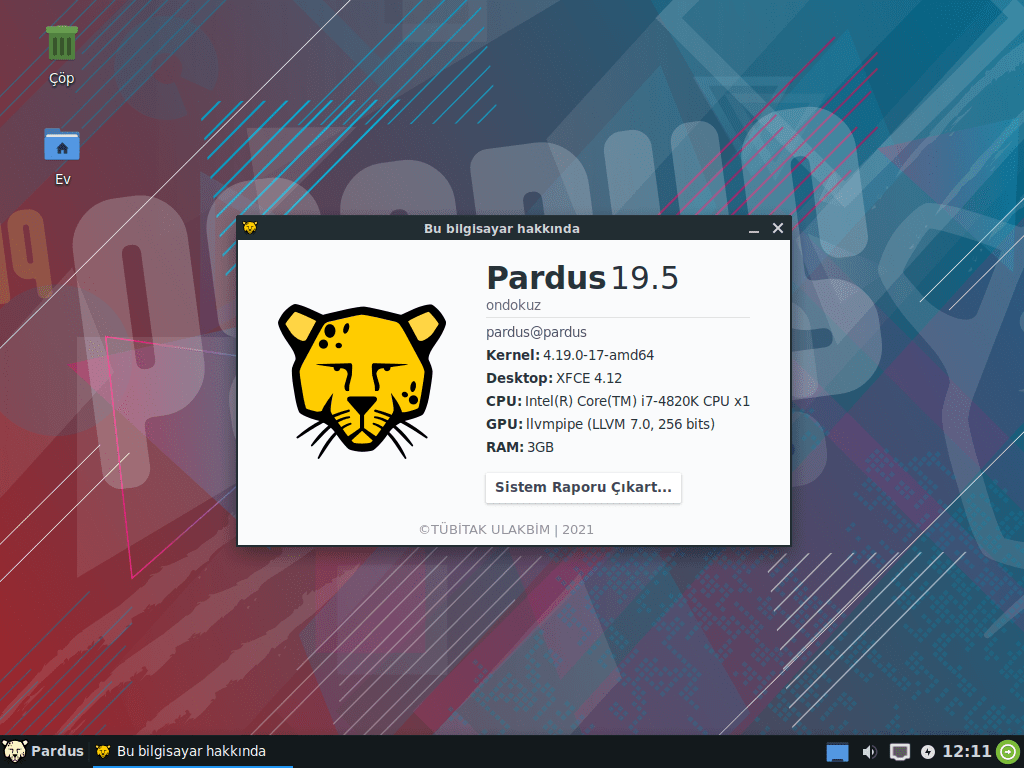1024x768 pixels.
Task: Click the CPU info text line
Action: pyautogui.click(x=617, y=401)
